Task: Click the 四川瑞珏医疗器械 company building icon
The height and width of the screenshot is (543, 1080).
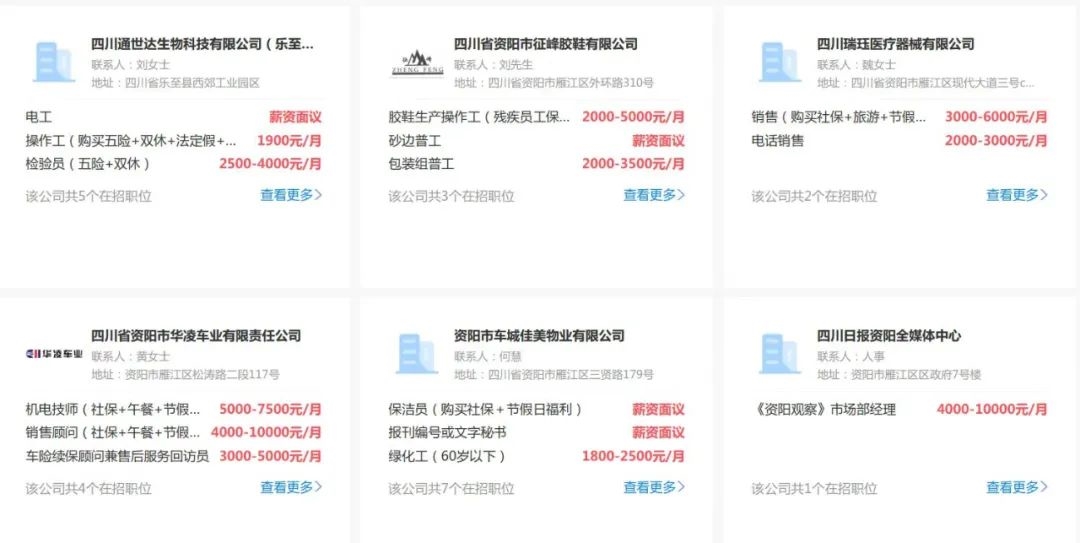Action: pos(780,63)
